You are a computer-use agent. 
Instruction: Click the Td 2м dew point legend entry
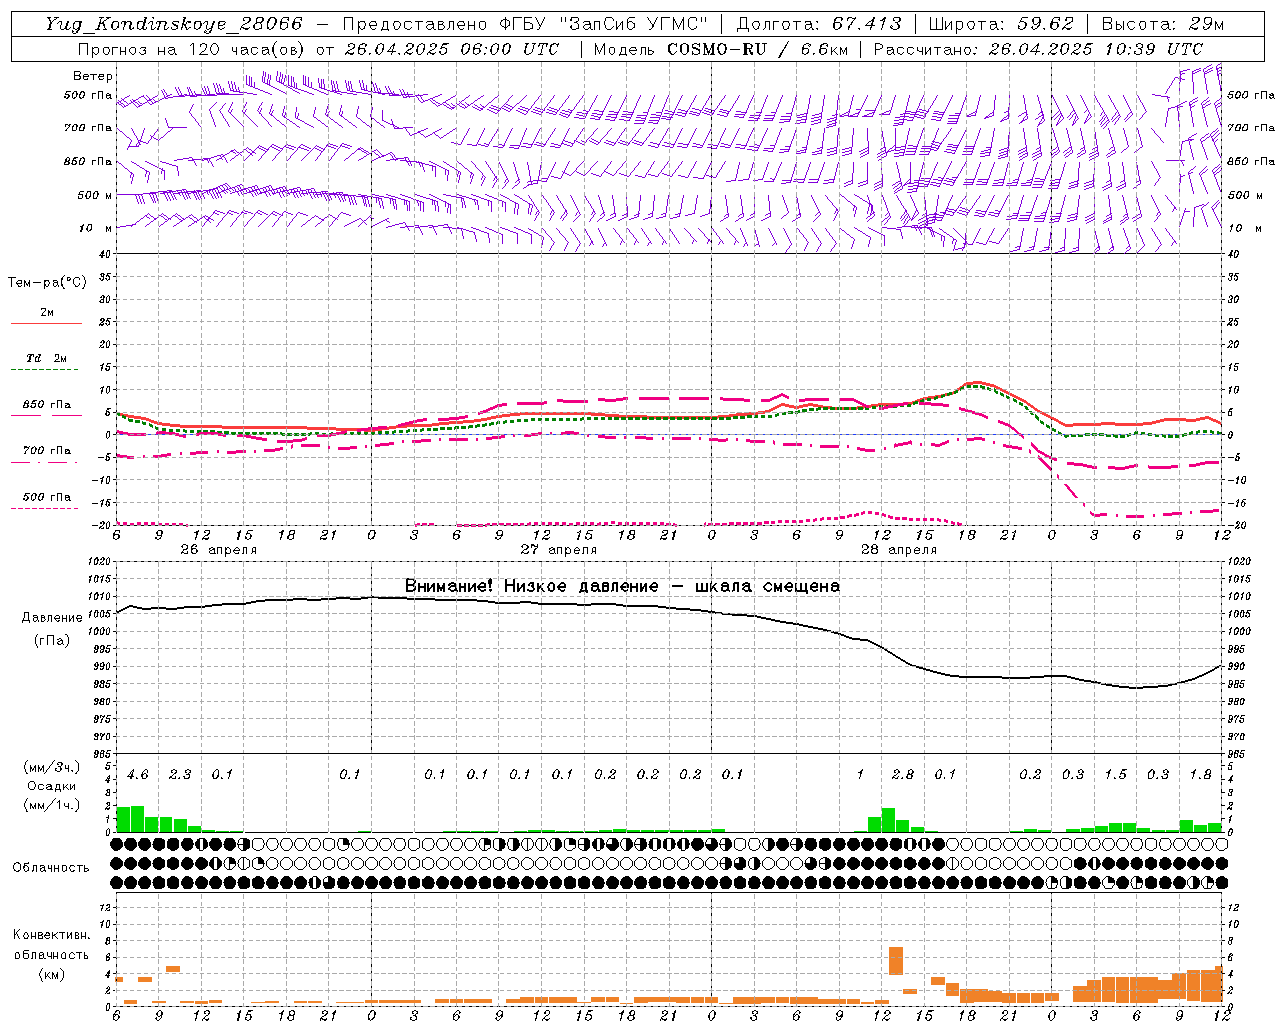(47, 358)
